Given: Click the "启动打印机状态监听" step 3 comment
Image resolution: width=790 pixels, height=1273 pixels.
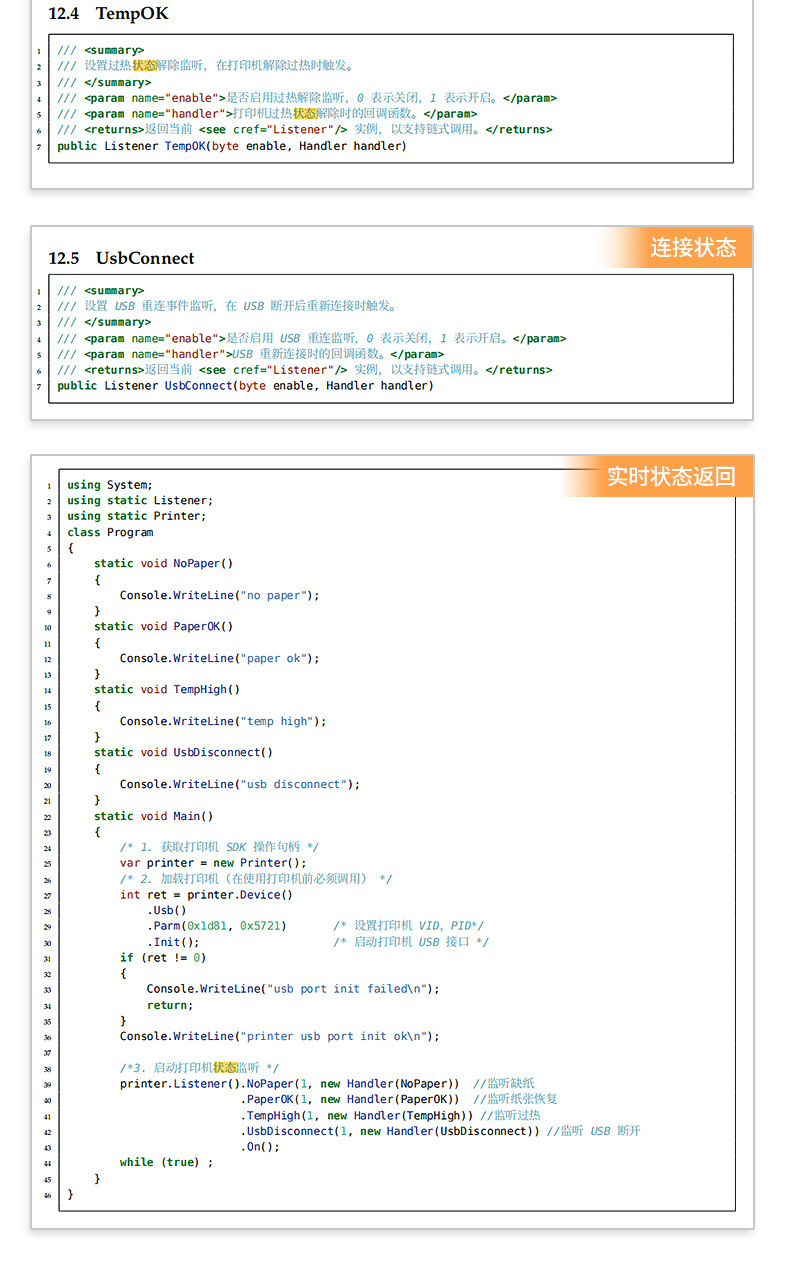Looking at the screenshot, I should point(200,1068).
